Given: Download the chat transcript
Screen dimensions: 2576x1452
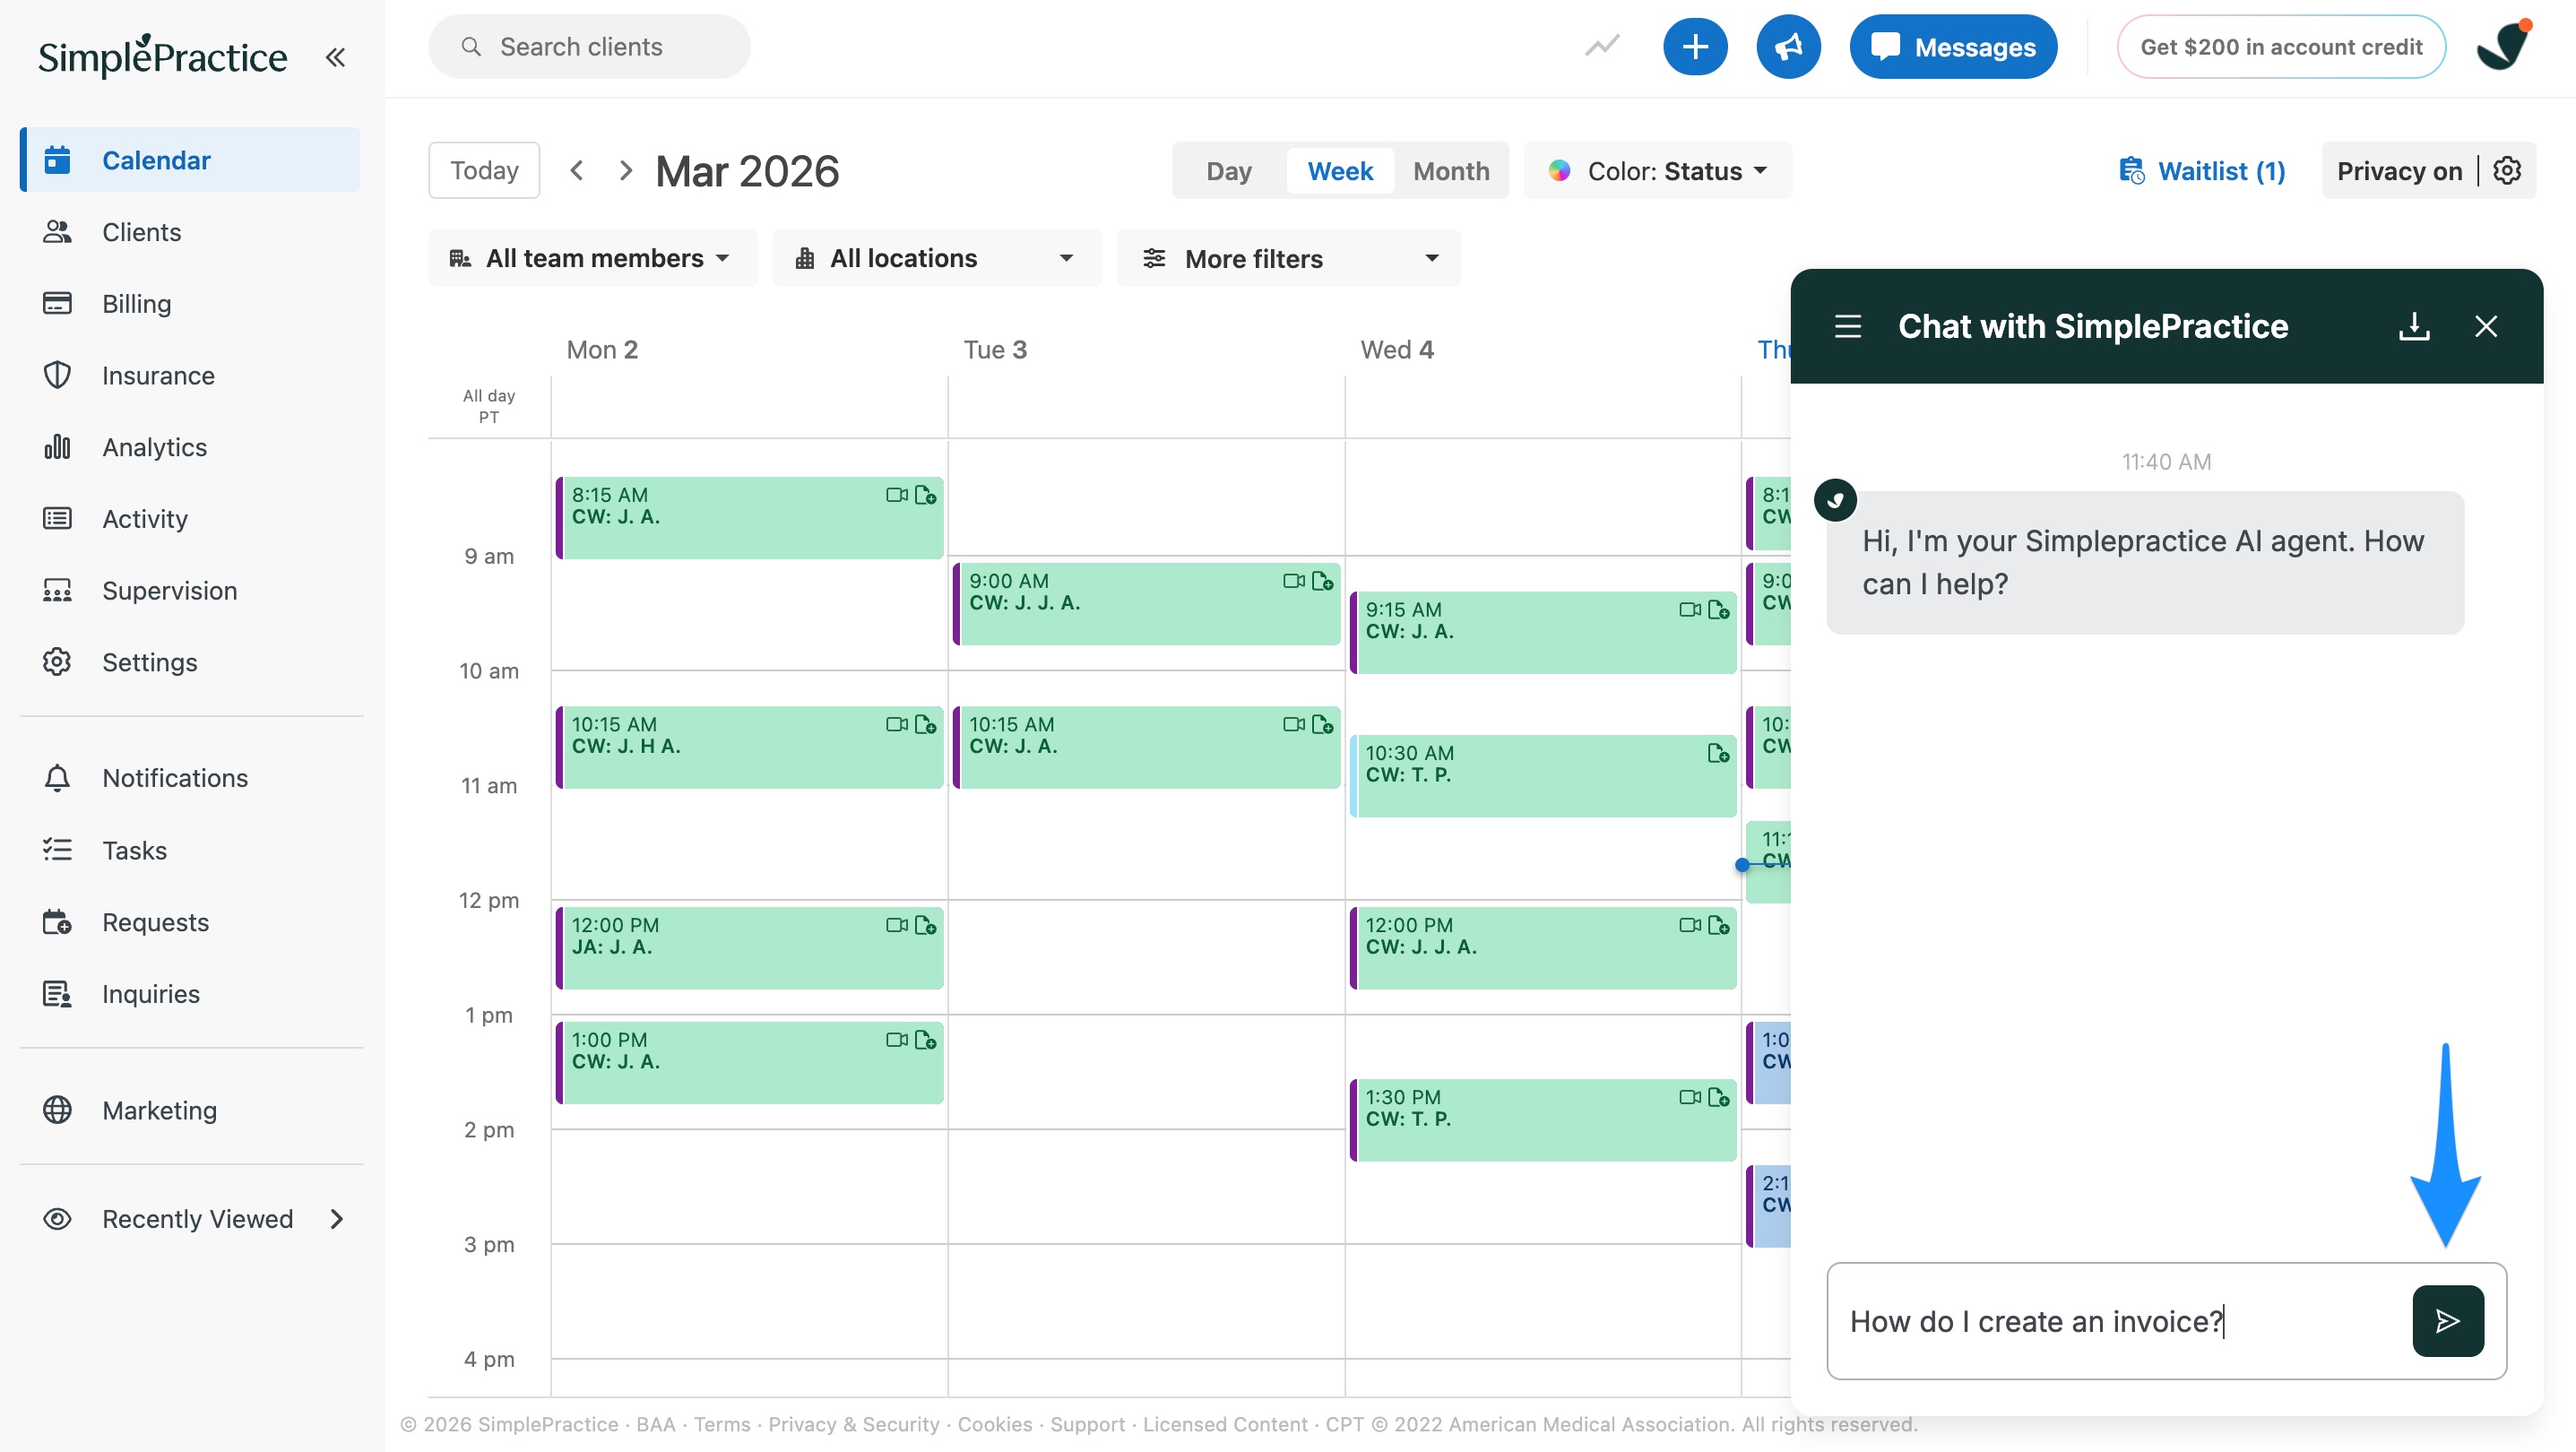Looking at the screenshot, I should (x=2414, y=326).
